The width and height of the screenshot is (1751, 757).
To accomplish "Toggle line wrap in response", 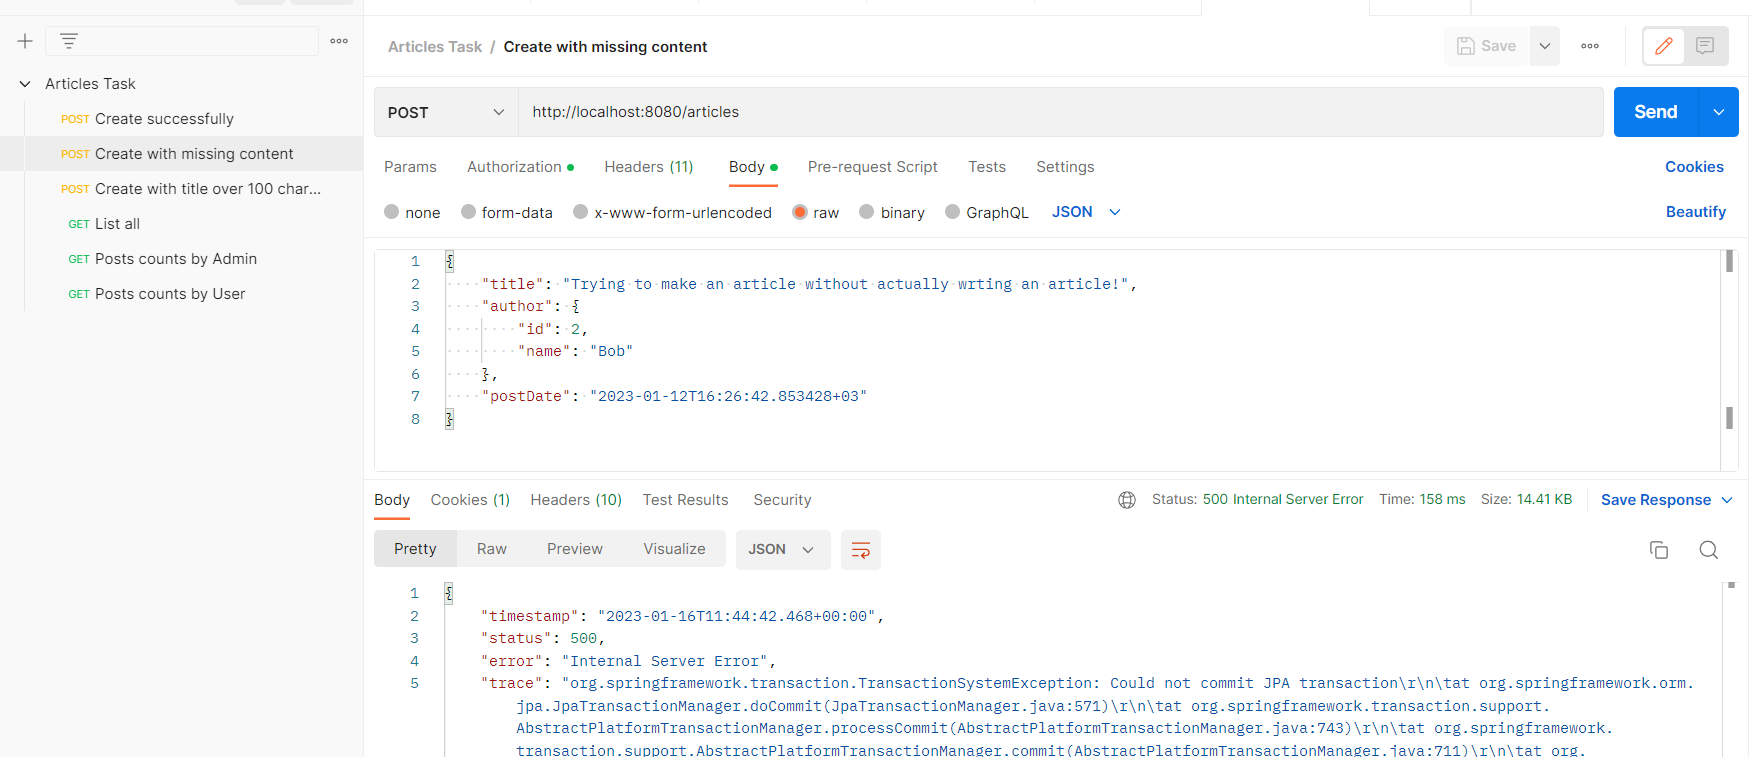I will click(861, 550).
